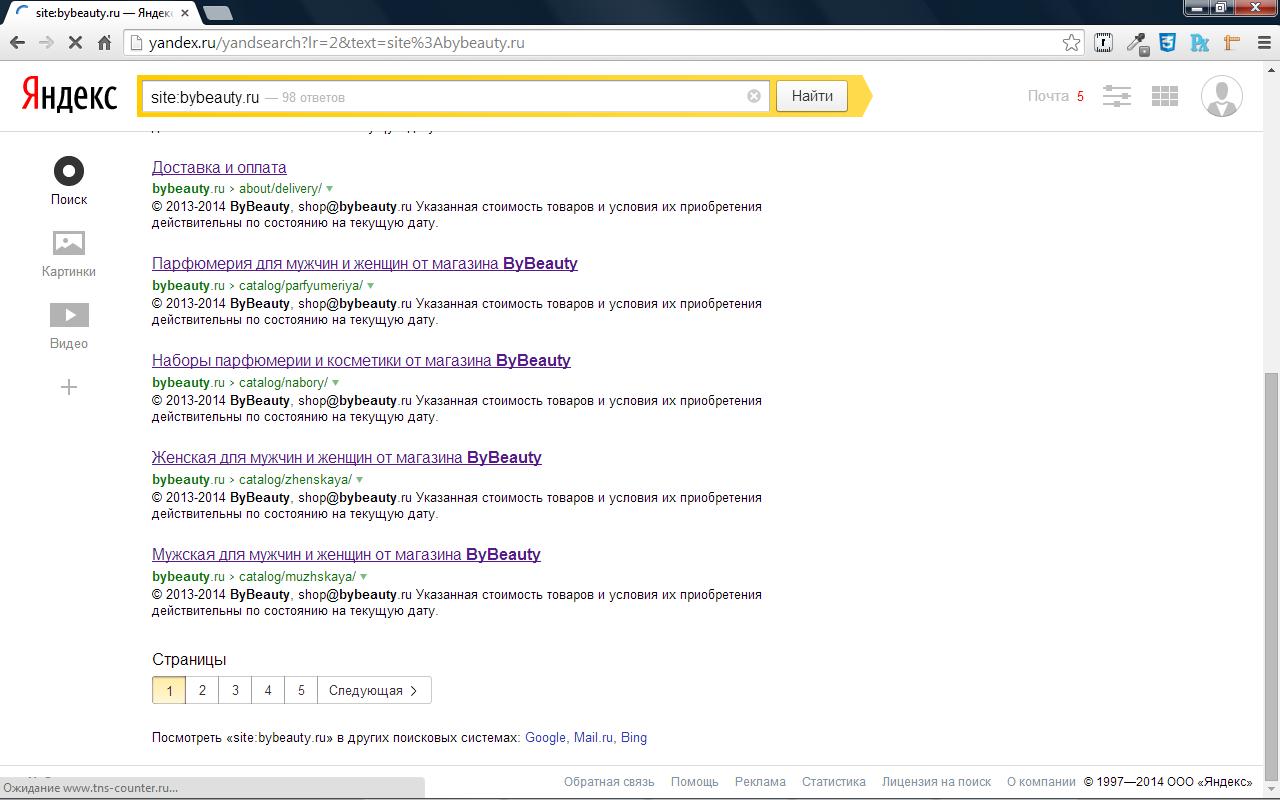
Task: Select the Поиск search icon in sidebar
Action: (x=69, y=171)
